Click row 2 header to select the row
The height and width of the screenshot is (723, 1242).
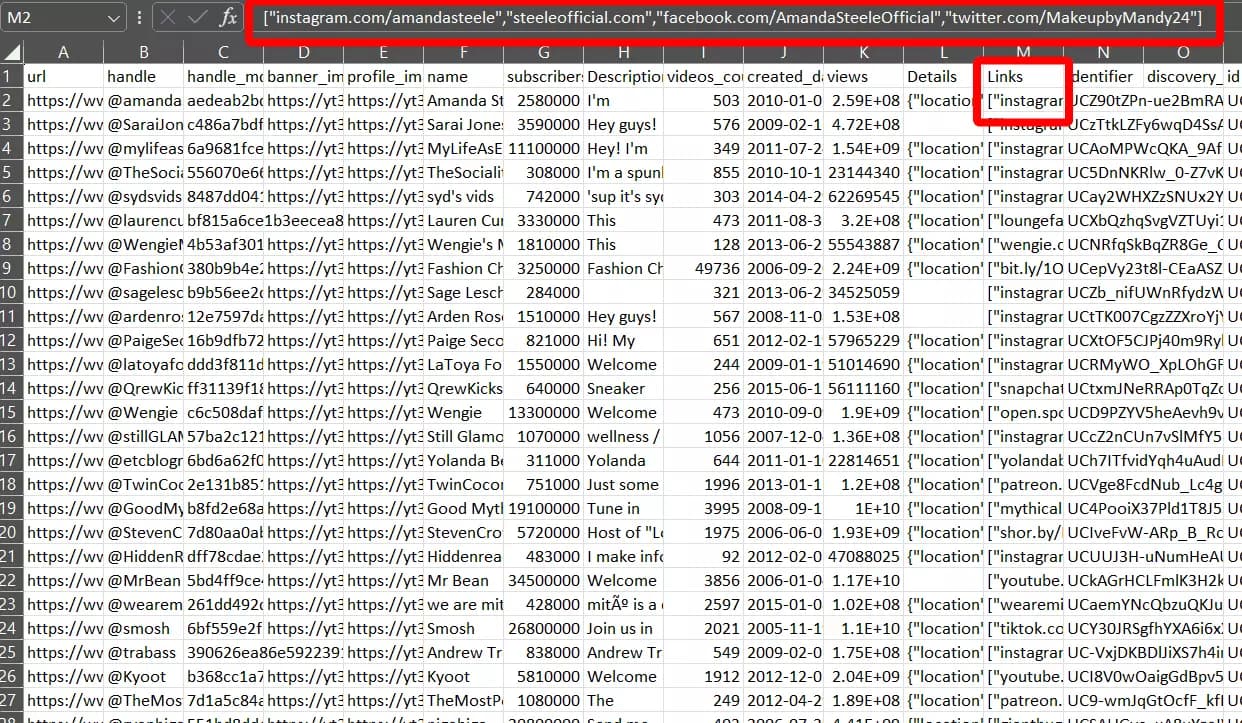(12, 100)
